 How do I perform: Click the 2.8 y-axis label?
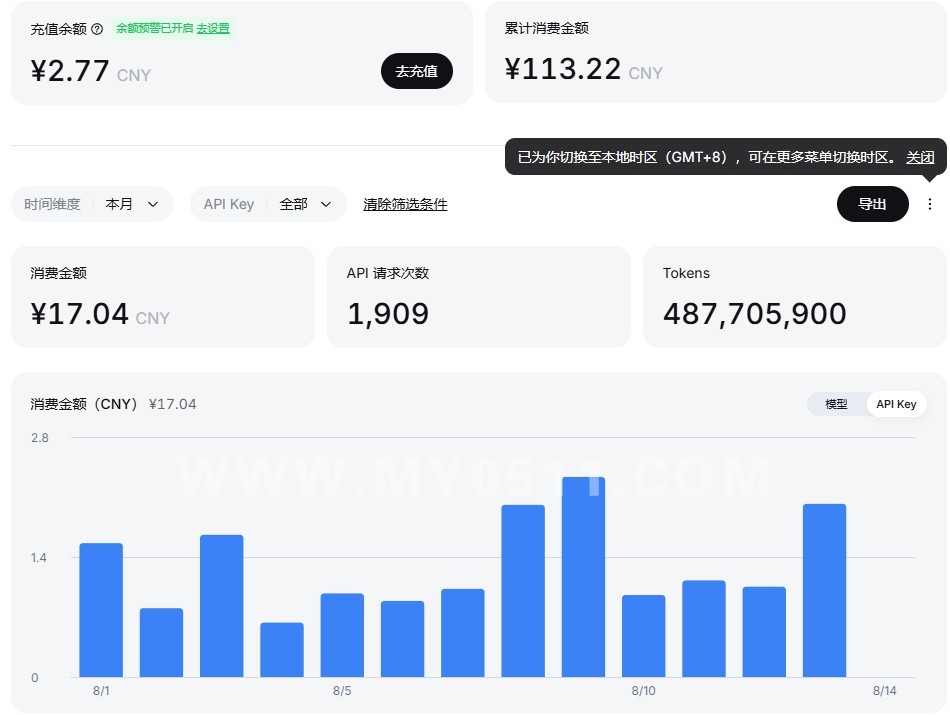click(x=39, y=438)
